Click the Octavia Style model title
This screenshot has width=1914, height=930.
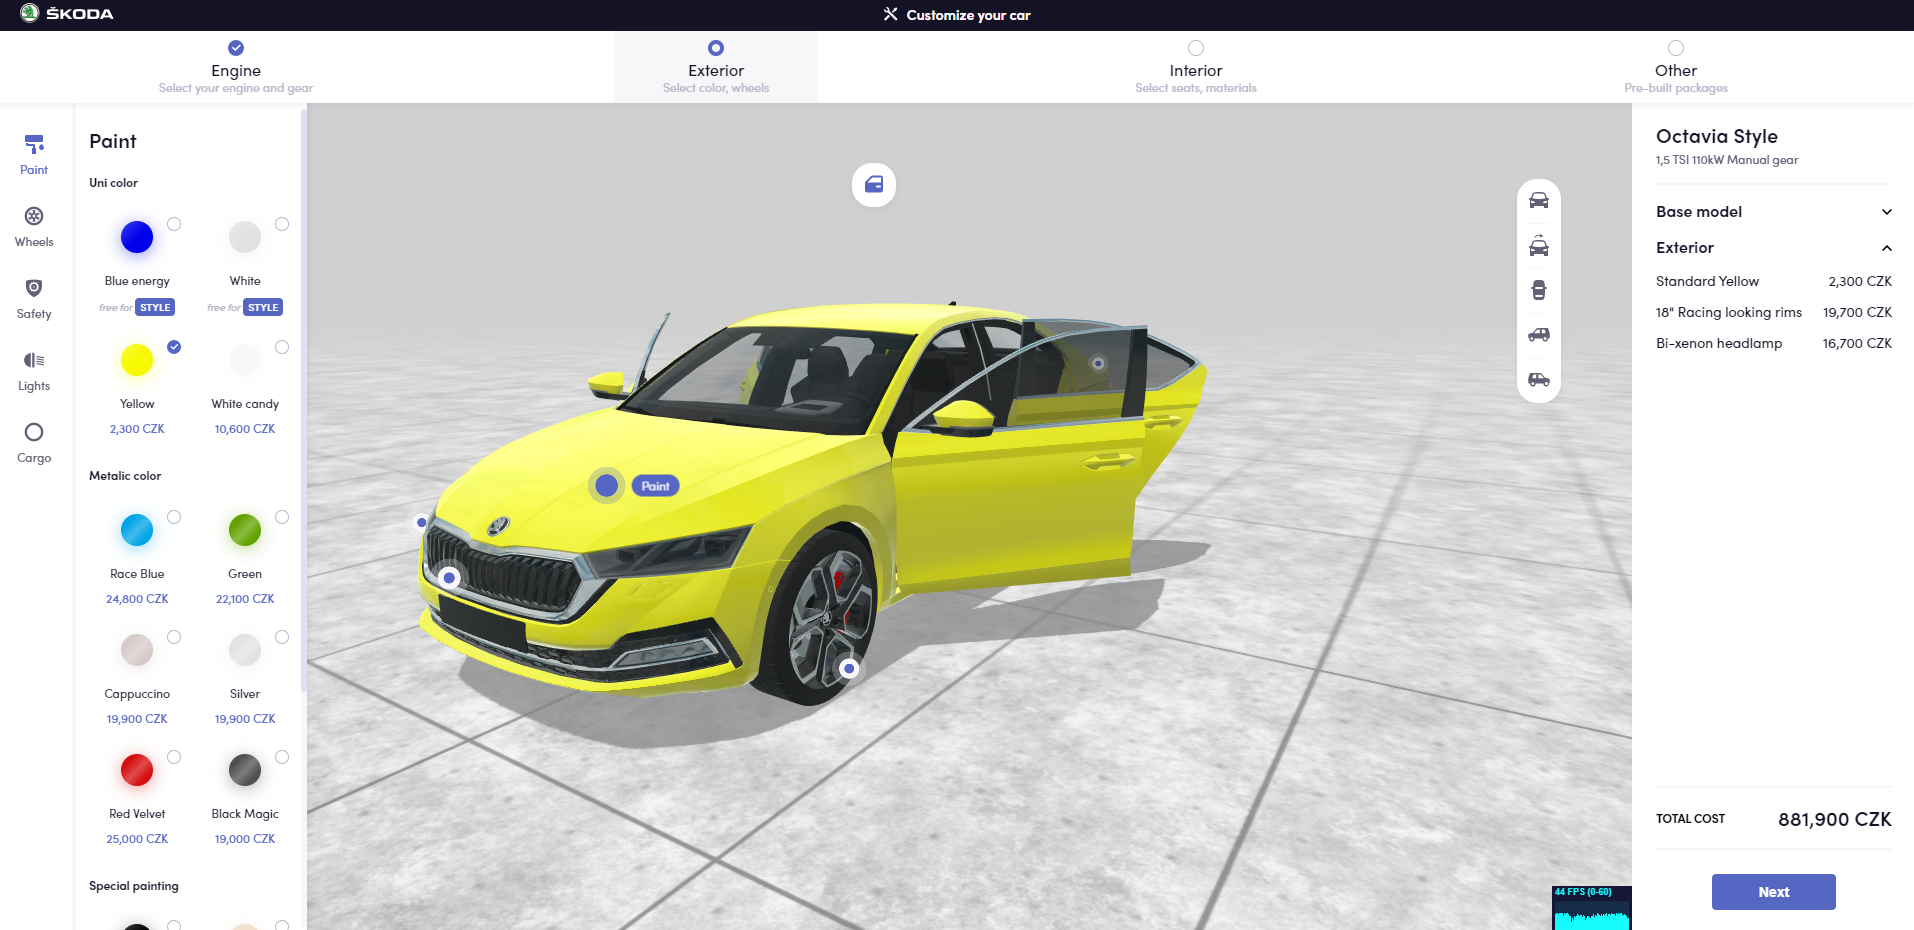(1716, 137)
